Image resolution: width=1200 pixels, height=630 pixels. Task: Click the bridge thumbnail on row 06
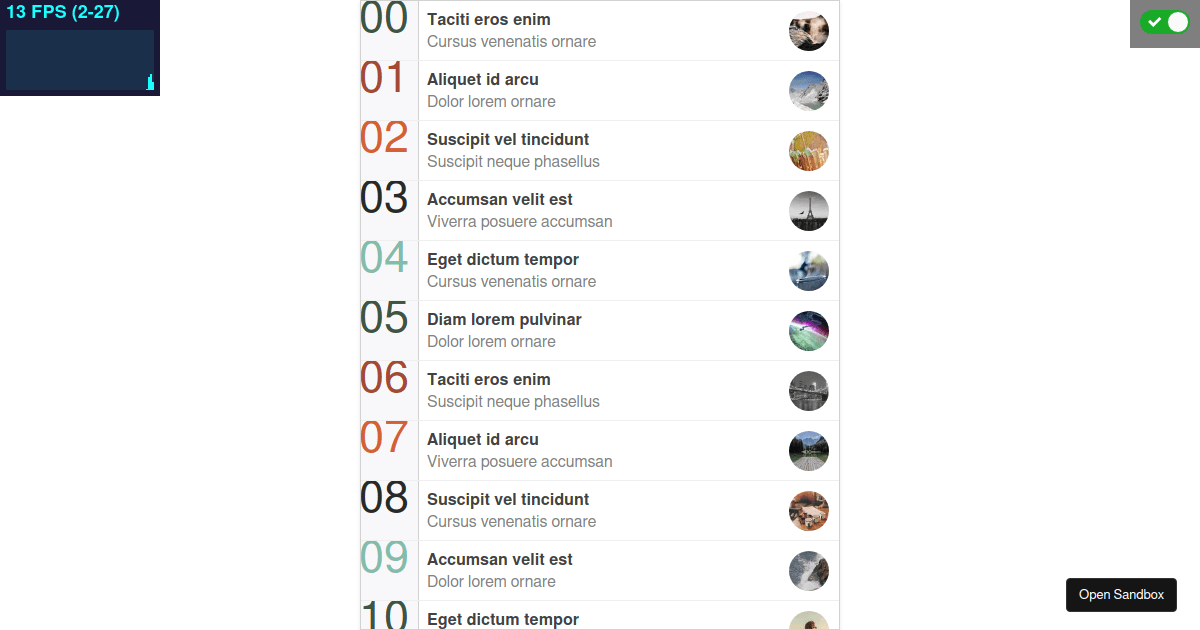(808, 391)
